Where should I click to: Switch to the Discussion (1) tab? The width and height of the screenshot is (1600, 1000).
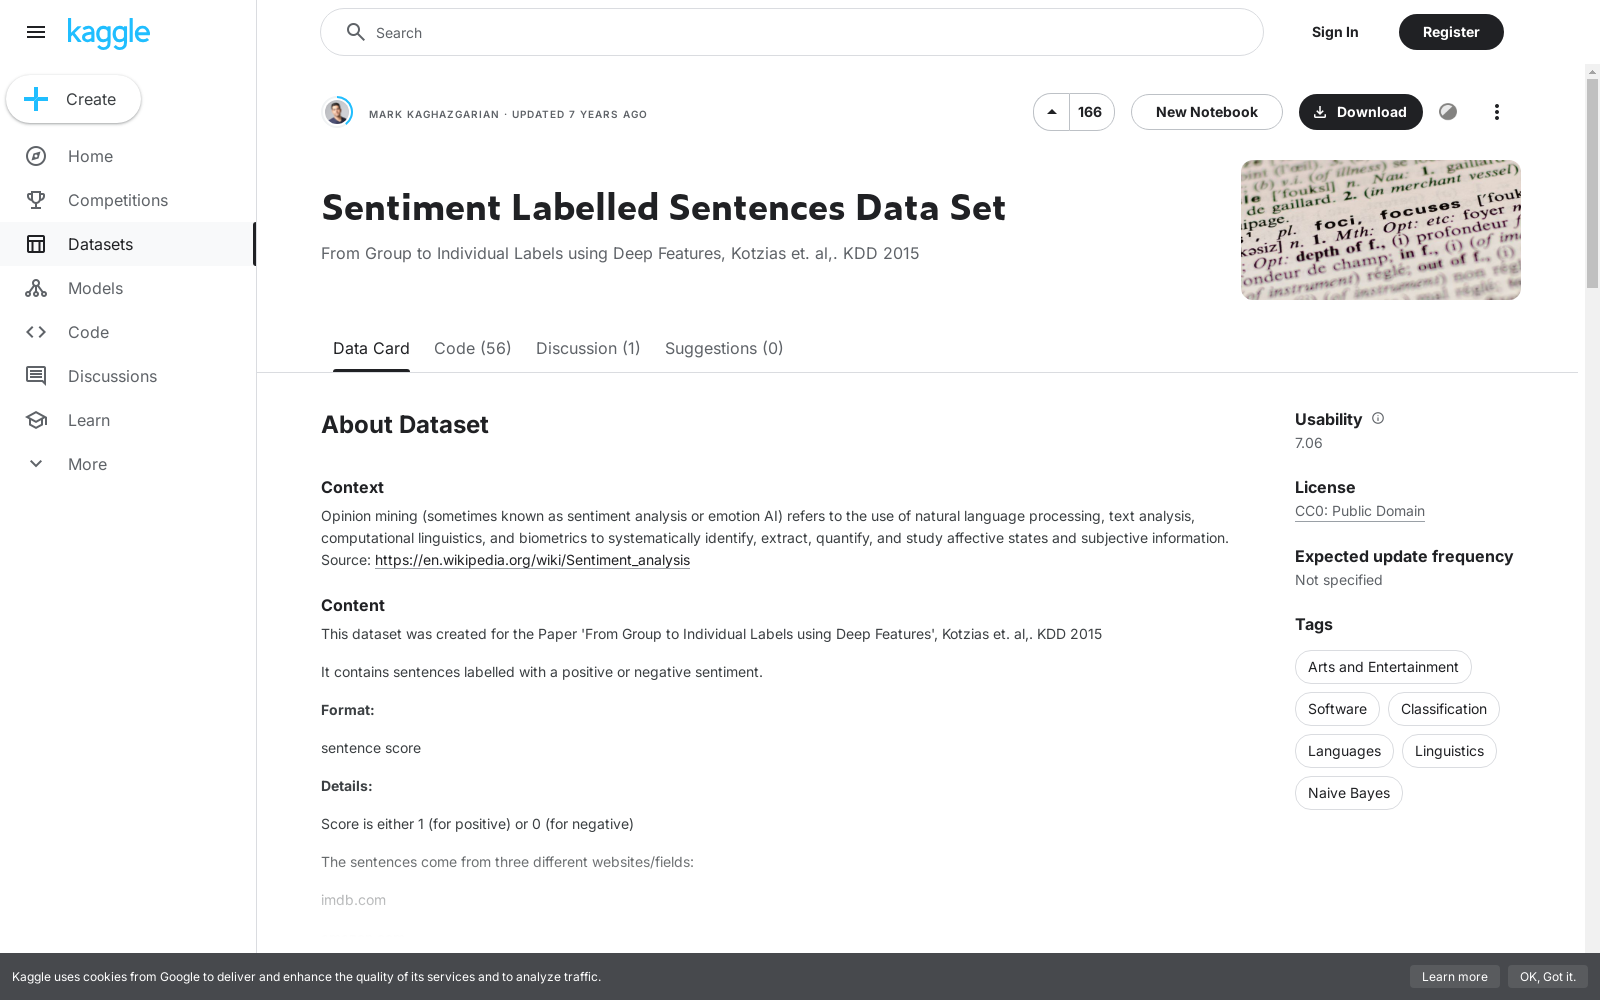[588, 348]
